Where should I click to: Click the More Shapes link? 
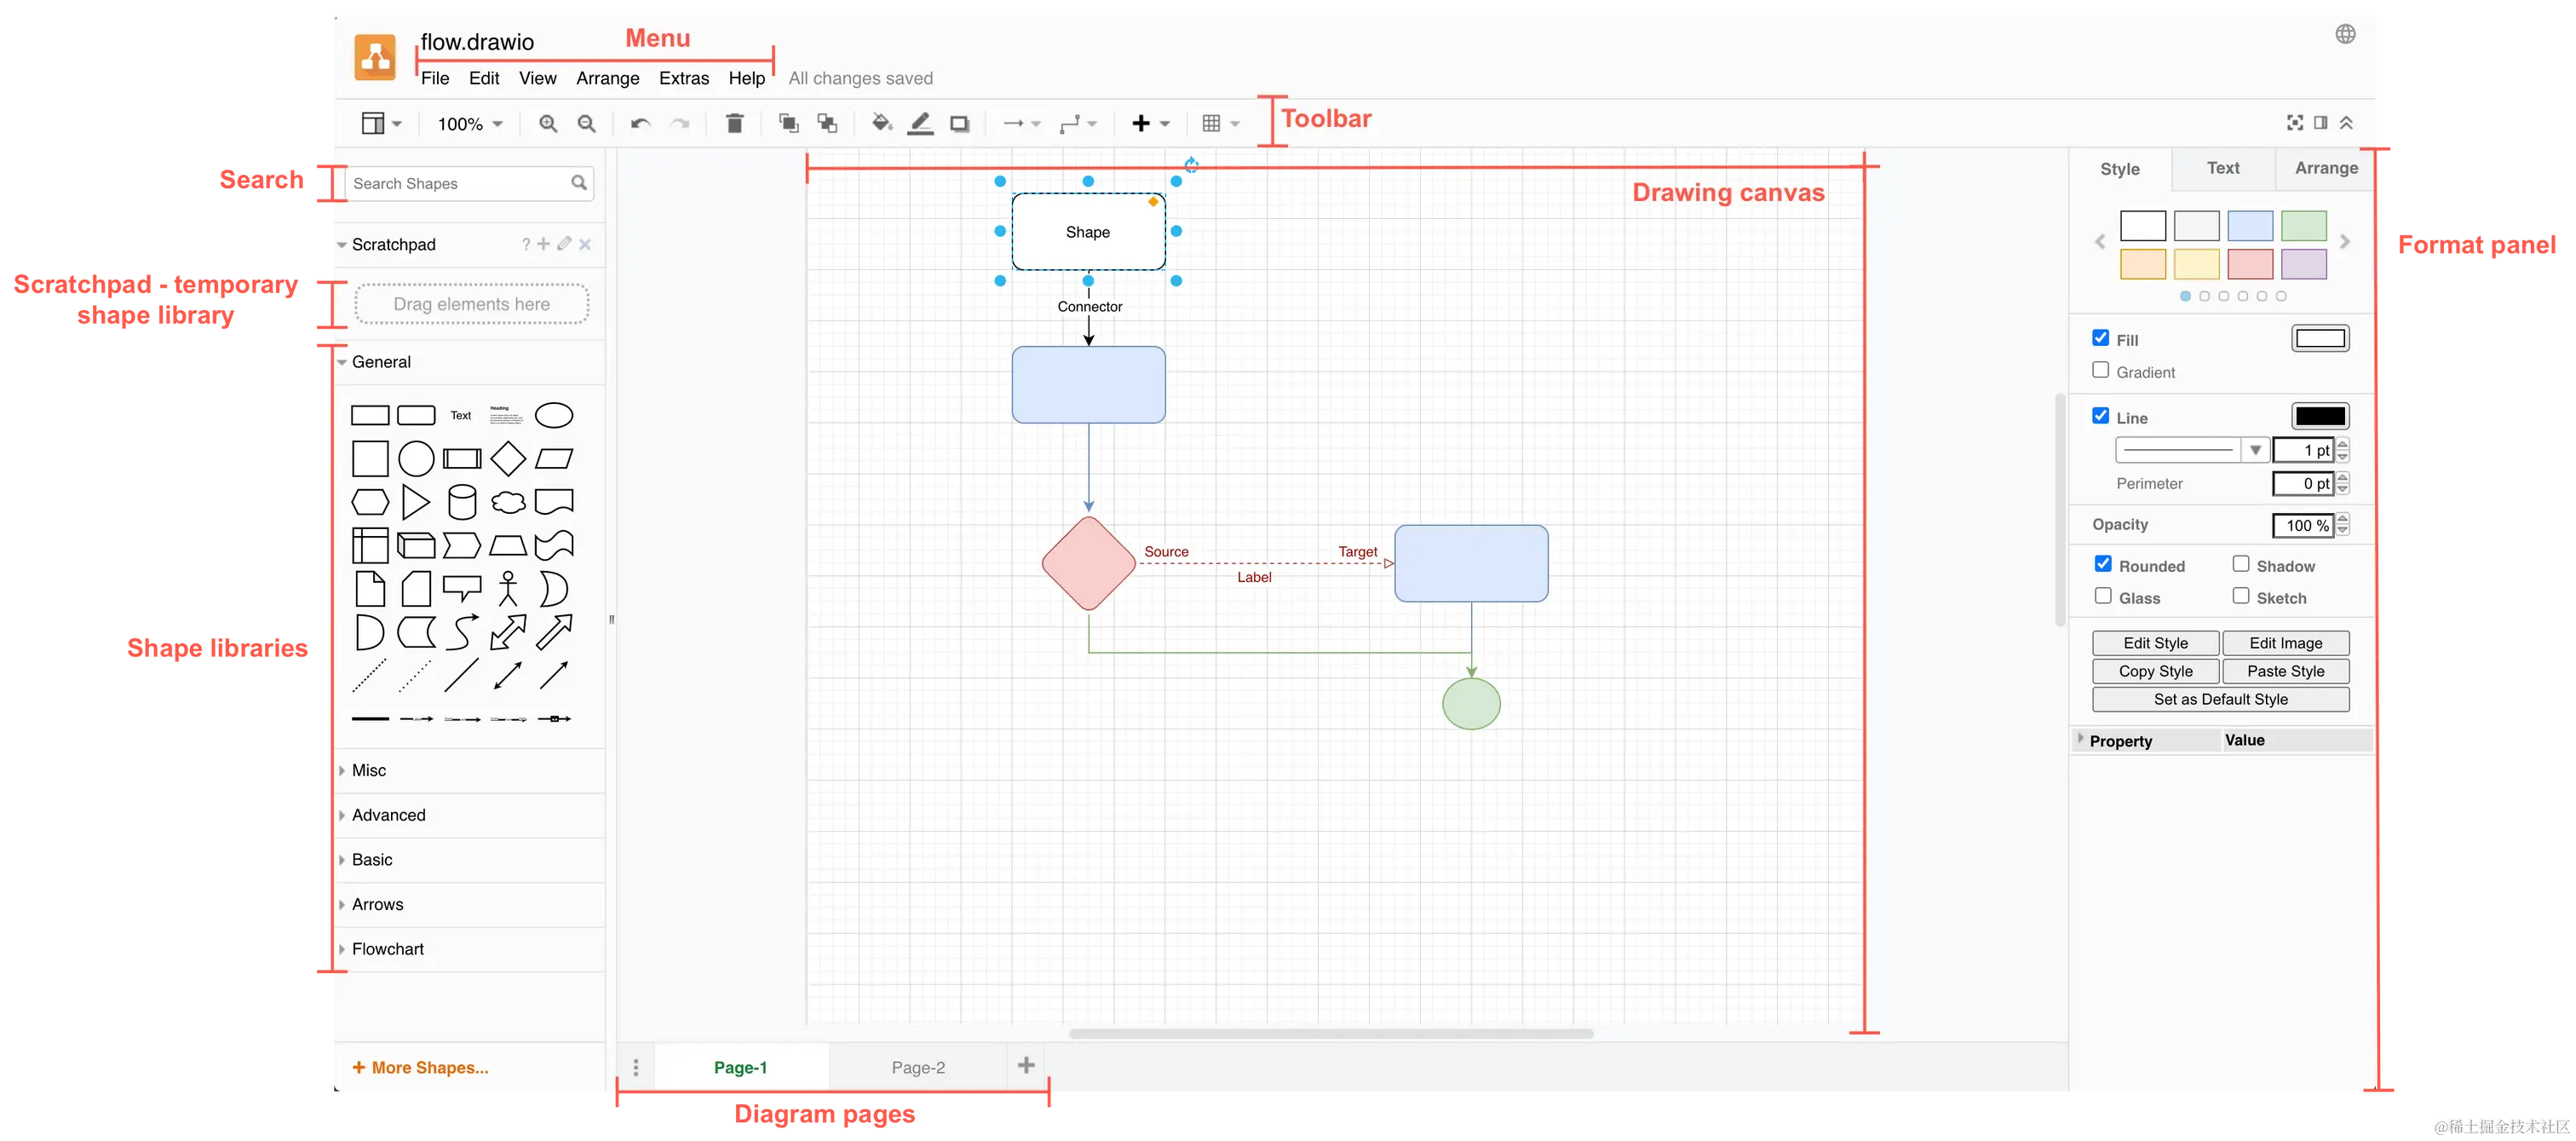(421, 1067)
